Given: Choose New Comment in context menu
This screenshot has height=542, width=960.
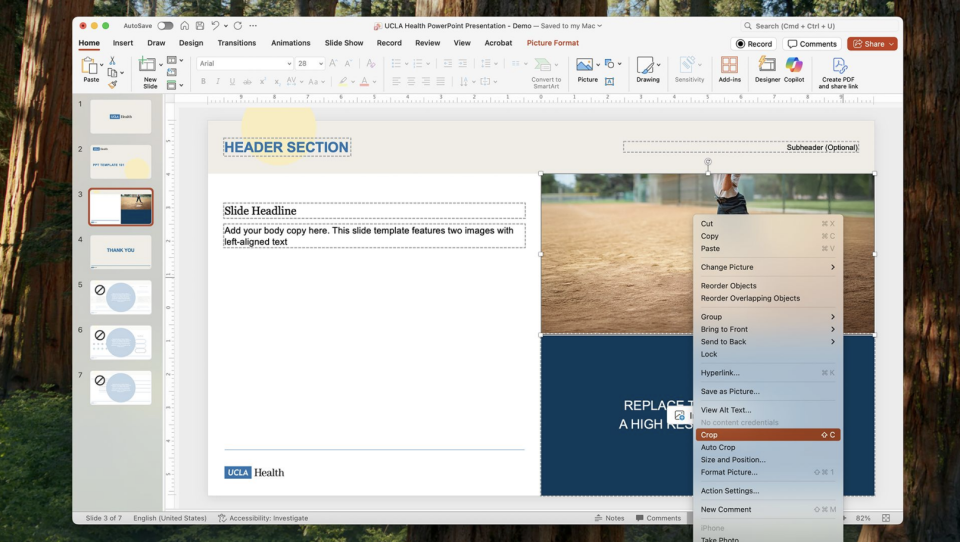Looking at the screenshot, I should [768, 510].
